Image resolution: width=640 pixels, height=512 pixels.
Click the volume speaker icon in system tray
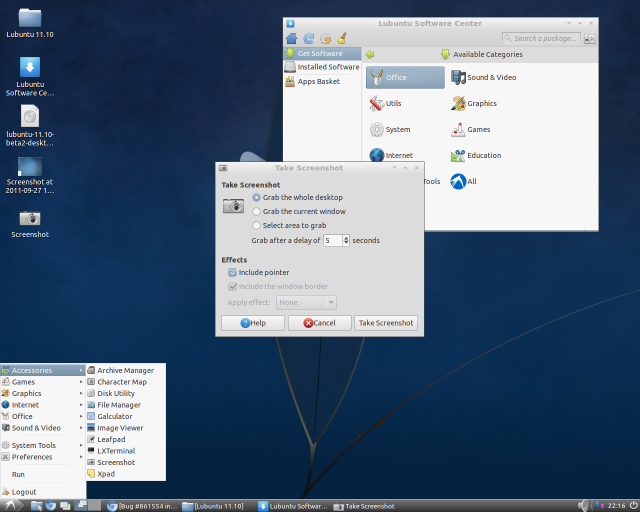(583, 505)
